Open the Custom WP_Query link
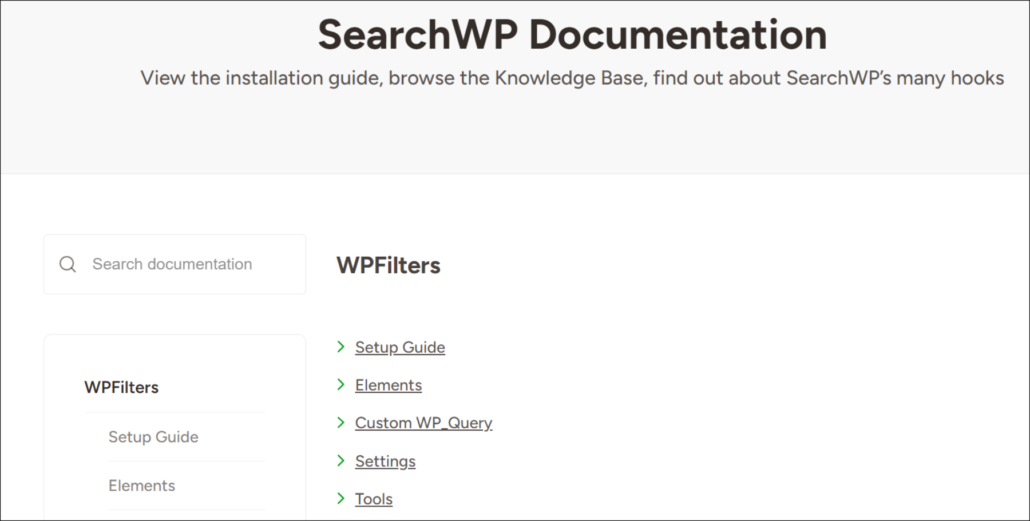The height and width of the screenshot is (521, 1030). (x=424, y=423)
